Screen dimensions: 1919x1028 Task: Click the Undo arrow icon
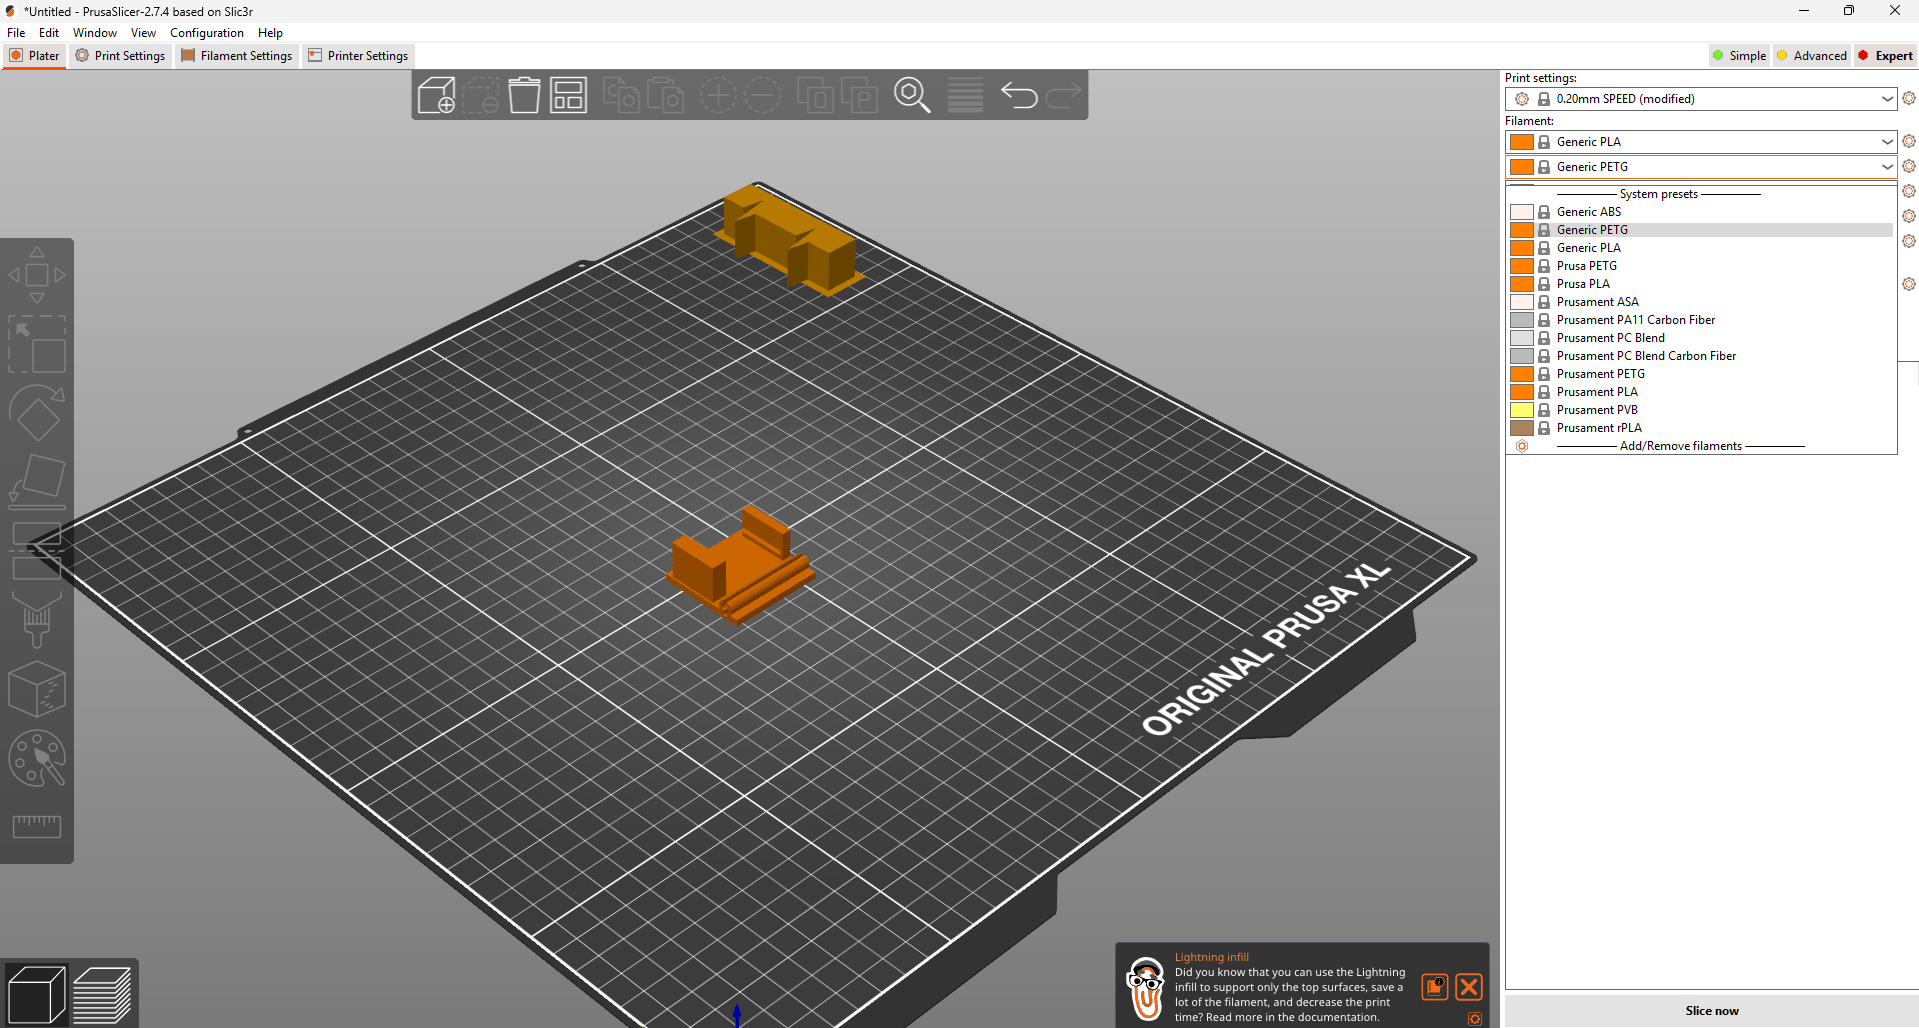tap(1018, 96)
